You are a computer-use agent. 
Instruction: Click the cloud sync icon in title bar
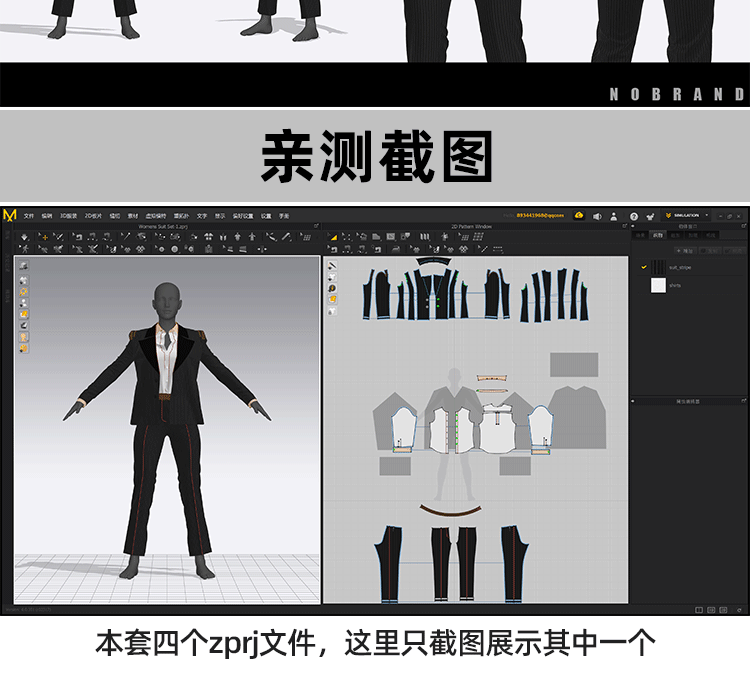coord(579,216)
